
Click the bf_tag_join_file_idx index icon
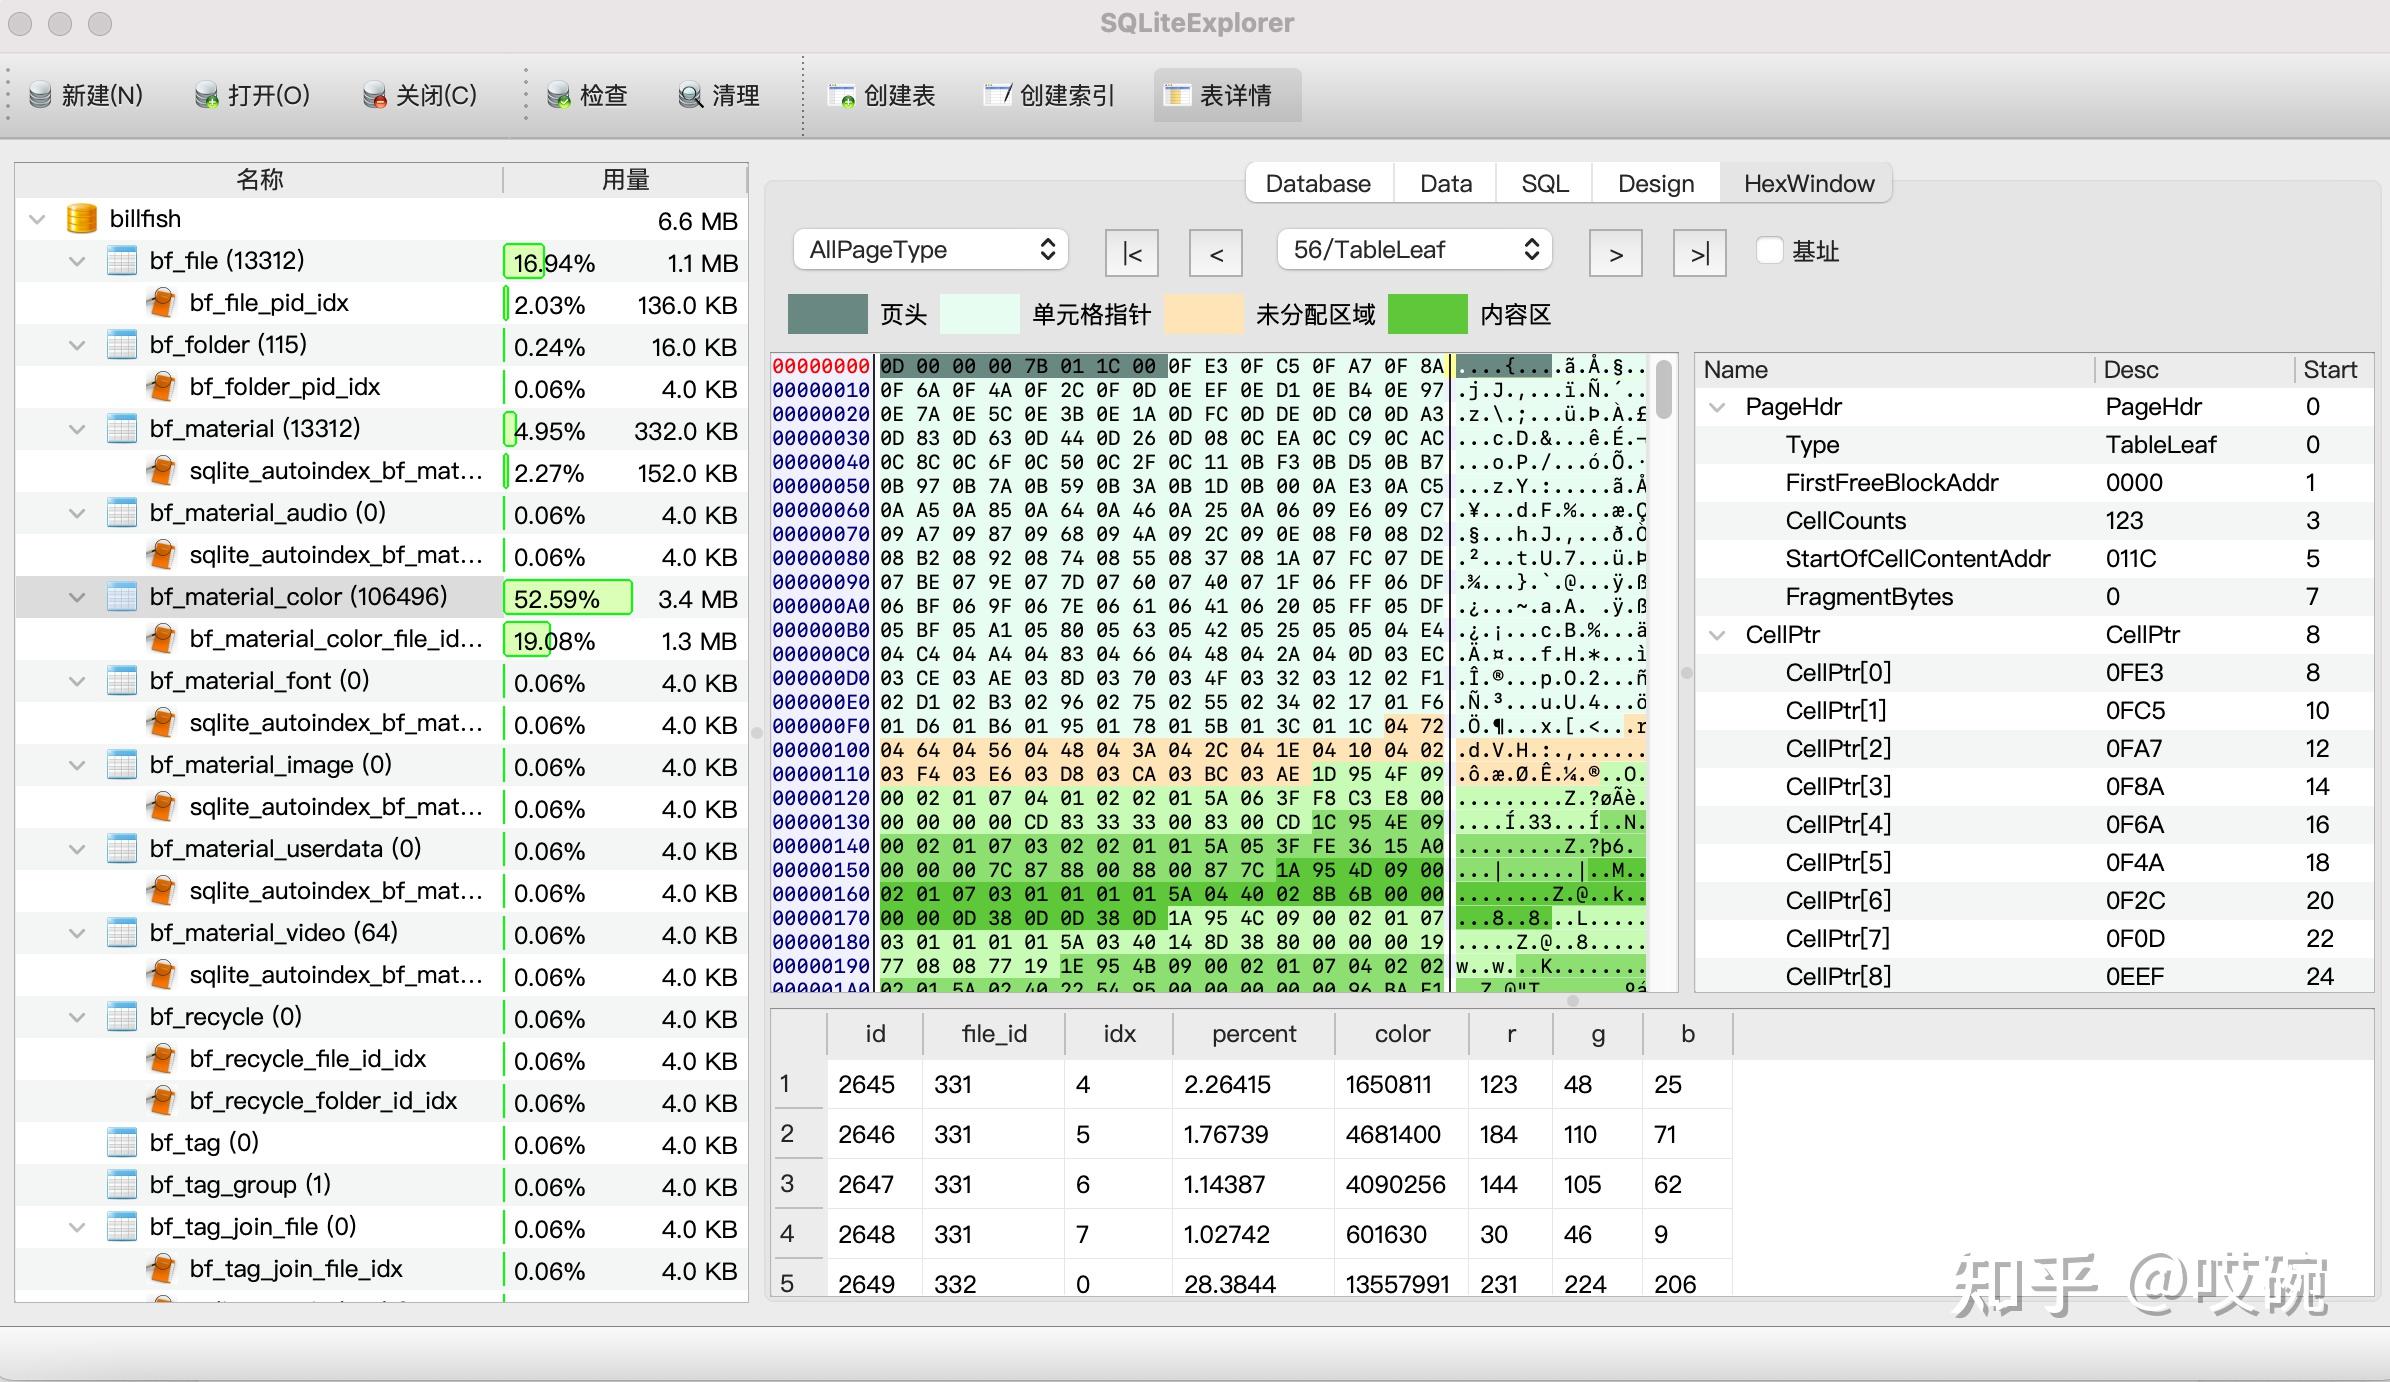(161, 1269)
